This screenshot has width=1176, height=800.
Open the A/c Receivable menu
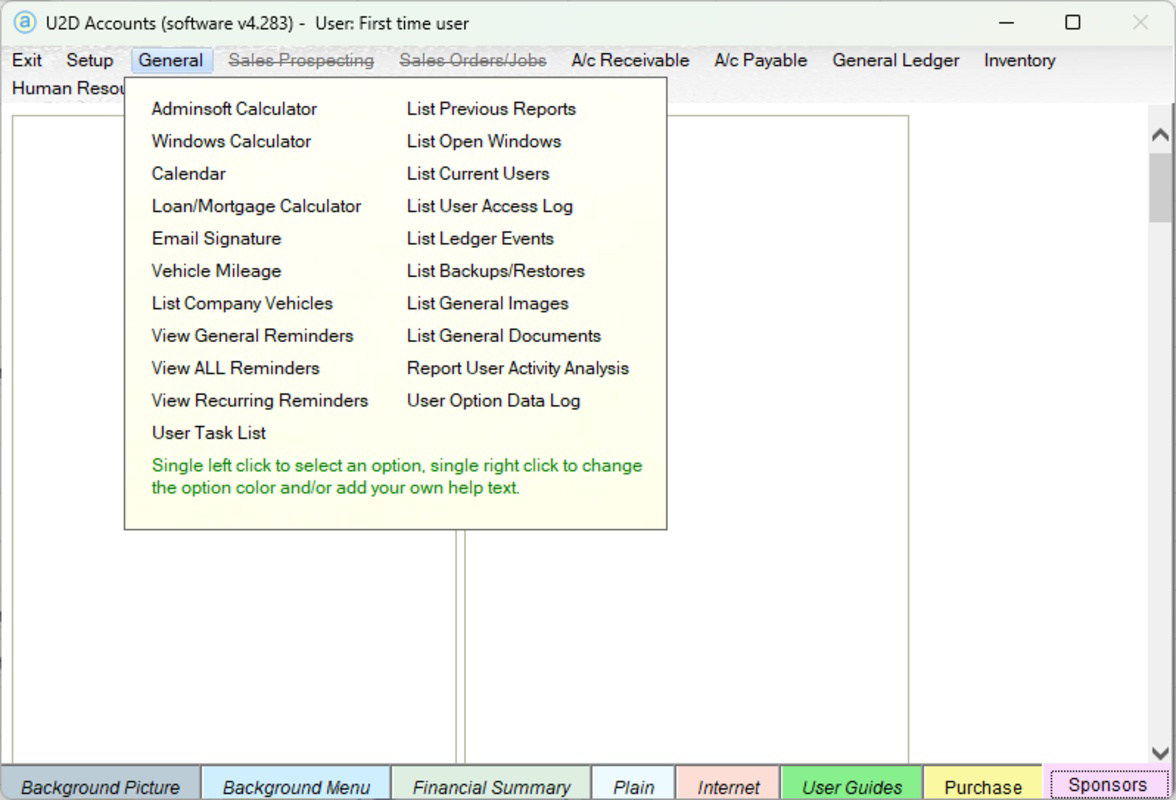[x=630, y=60]
